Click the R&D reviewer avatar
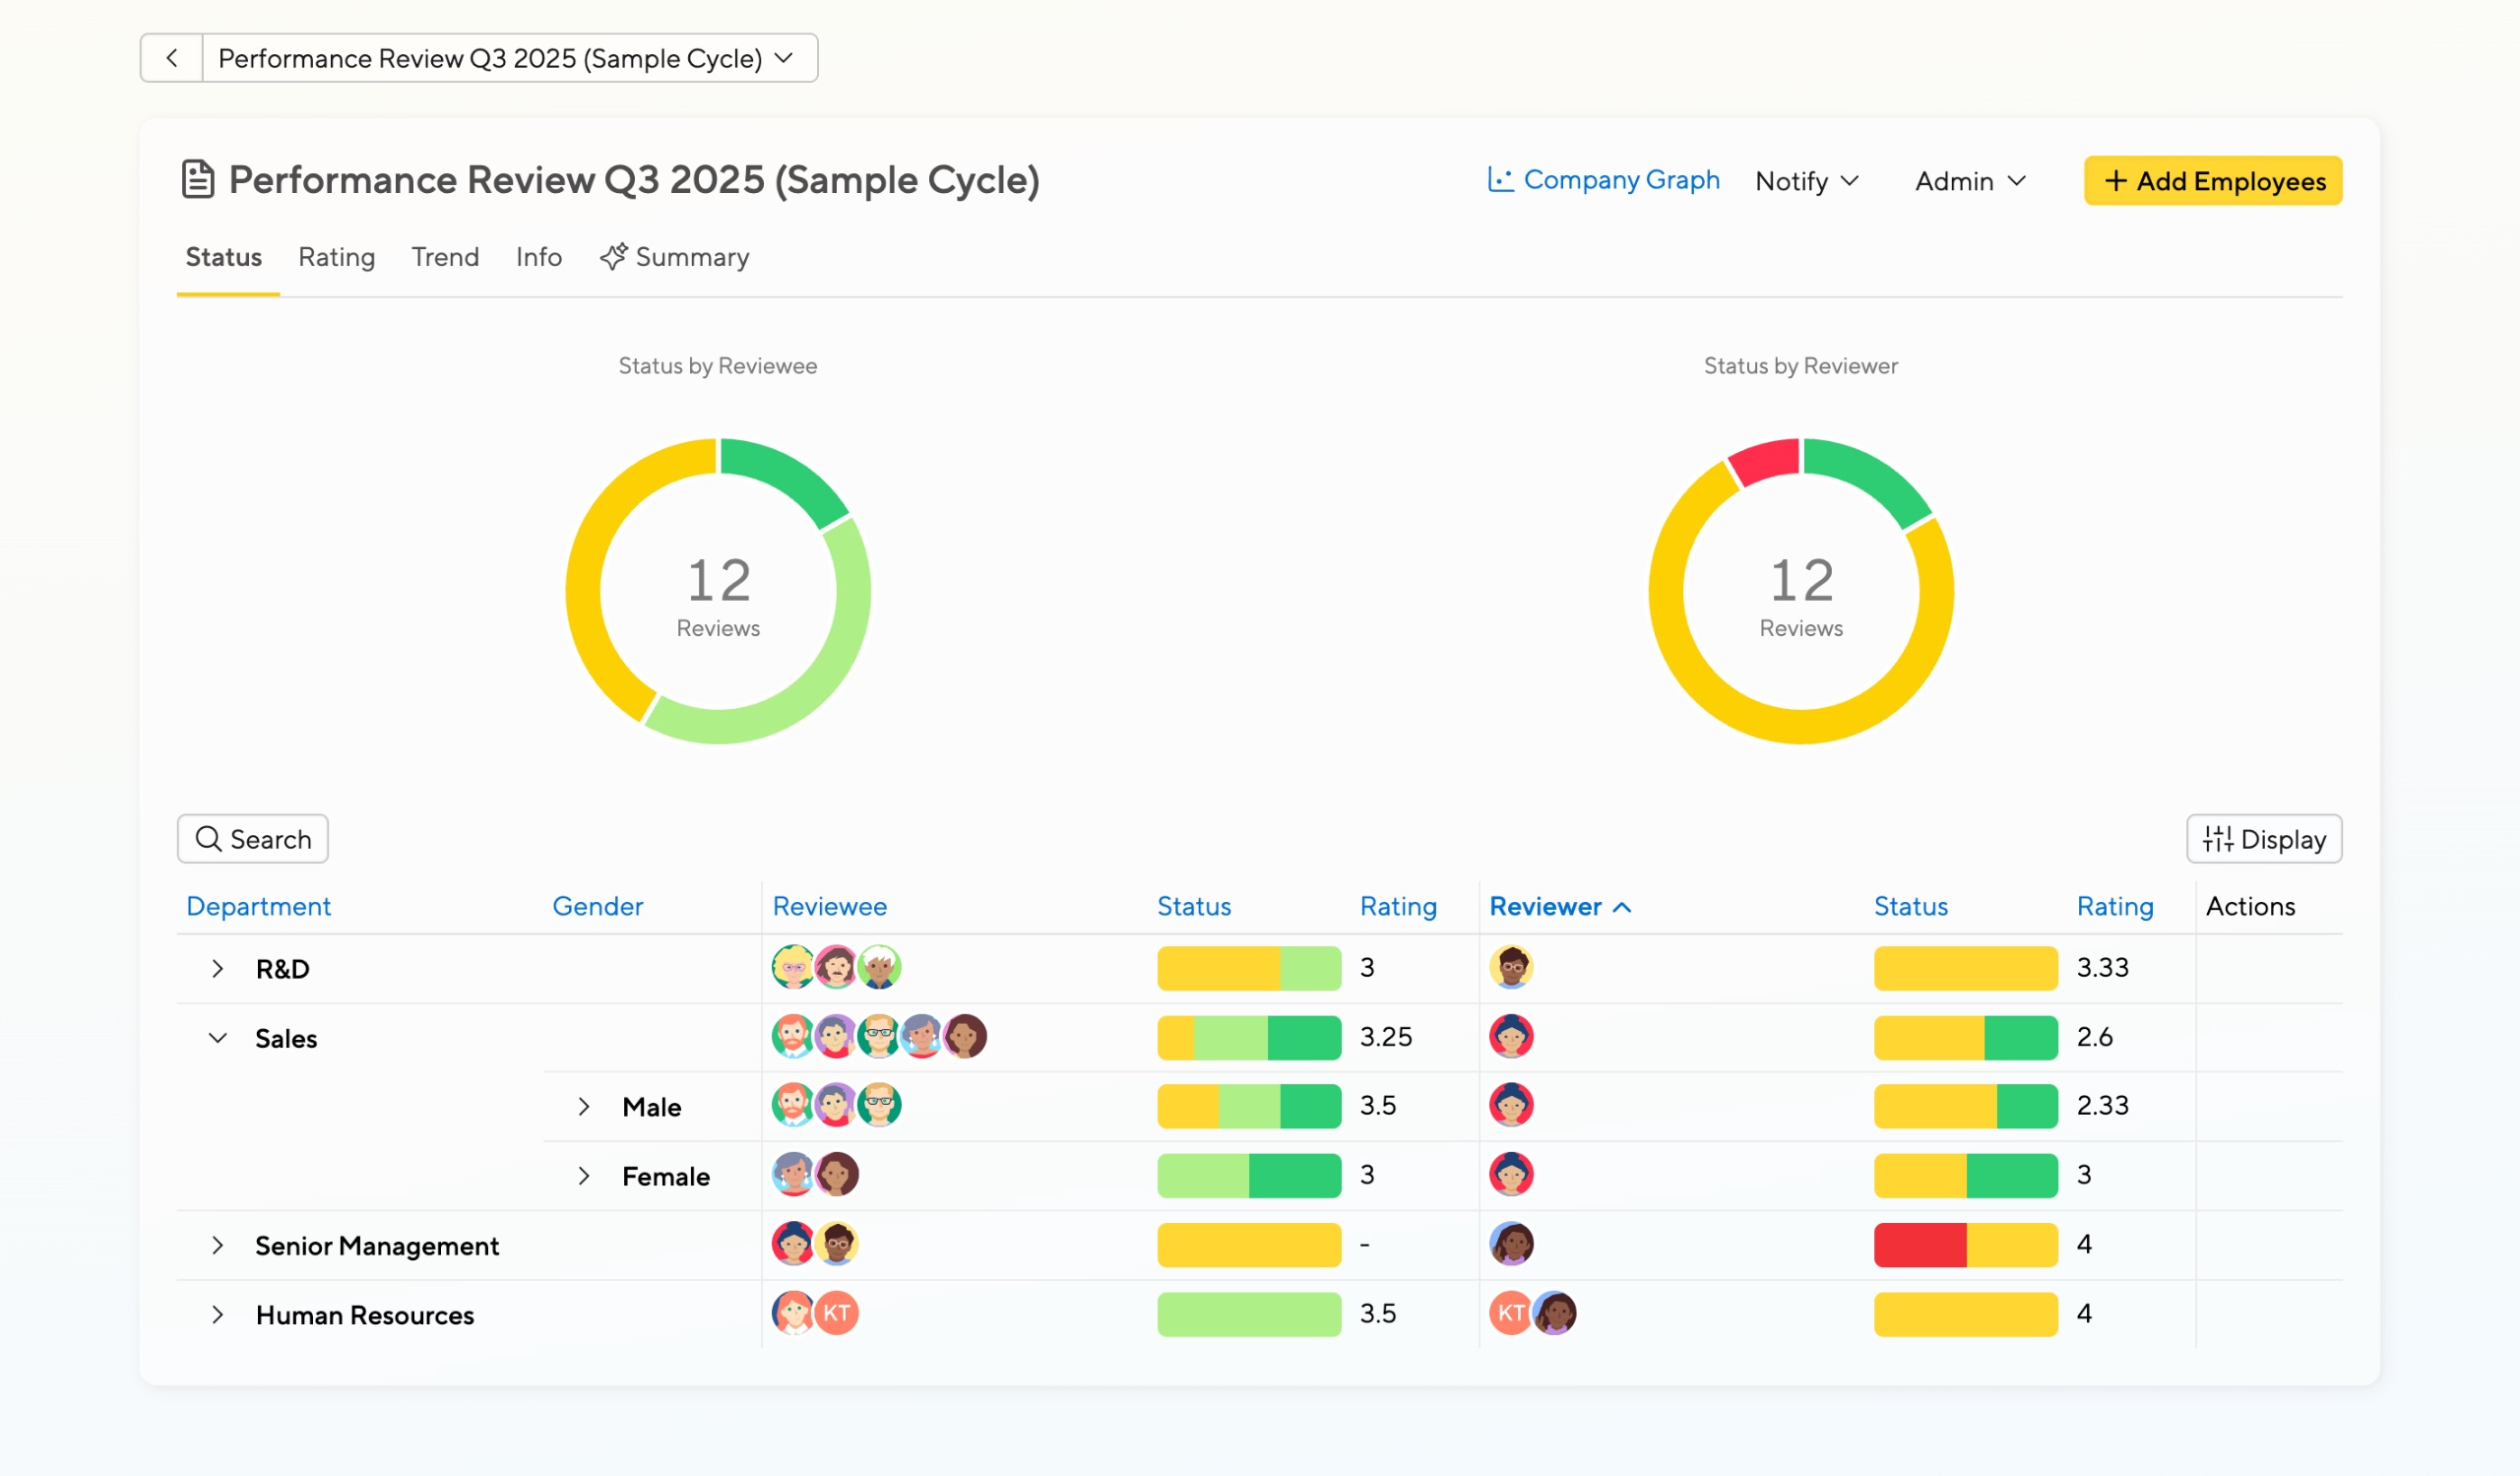Screen dimensions: 2520x1476 [x=1511, y=968]
